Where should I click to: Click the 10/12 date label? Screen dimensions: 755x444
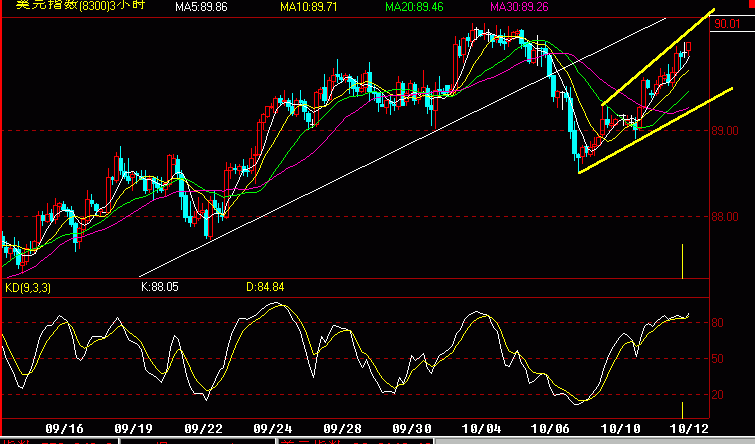coord(689,429)
